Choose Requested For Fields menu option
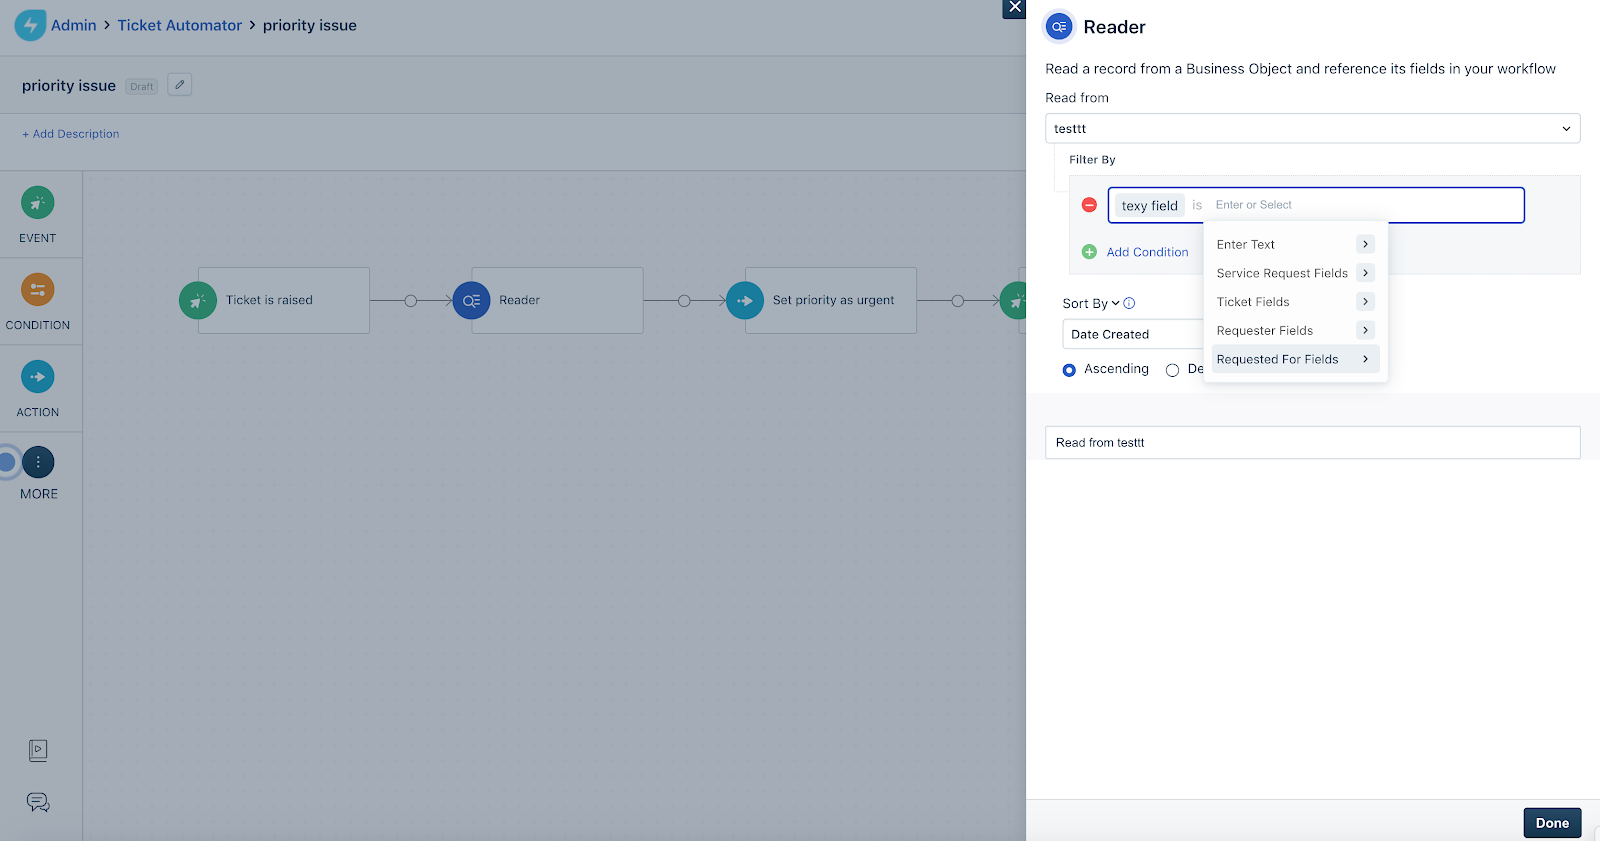 point(1295,359)
